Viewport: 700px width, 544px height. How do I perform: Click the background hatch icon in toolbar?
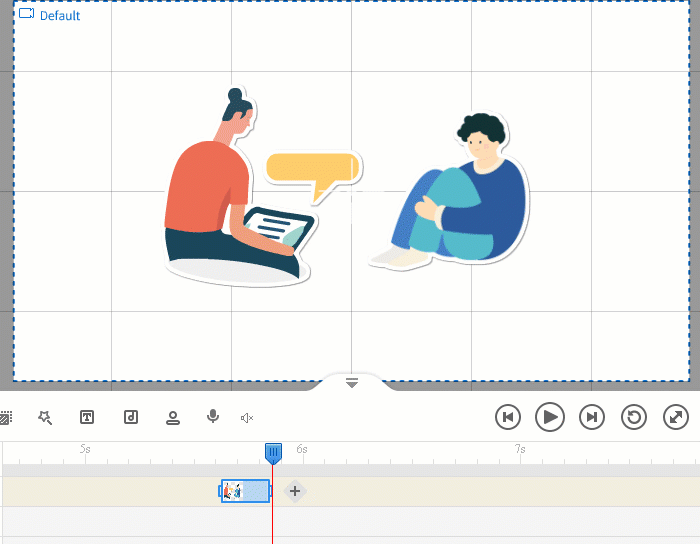click(x=5, y=418)
